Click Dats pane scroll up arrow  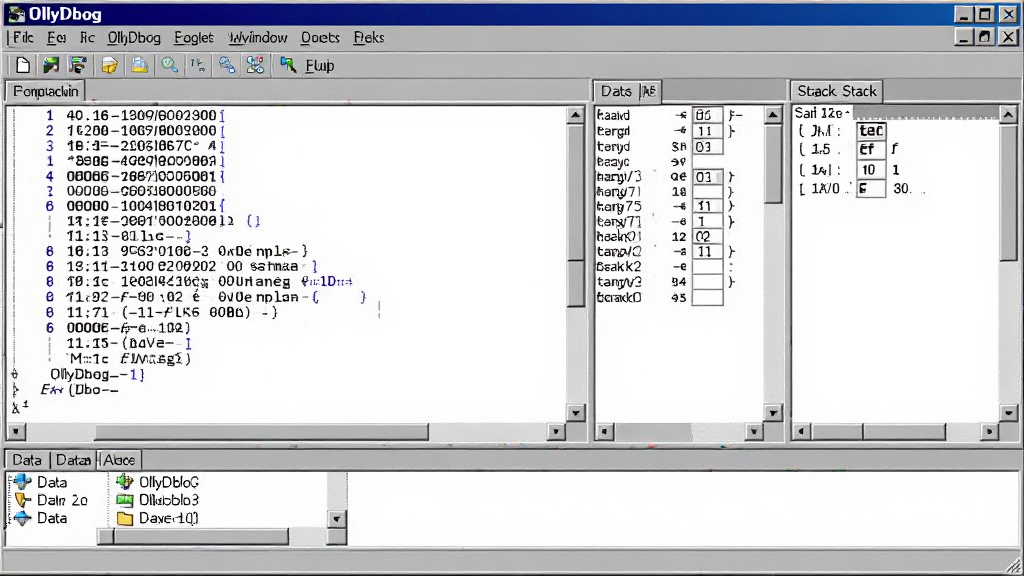pos(773,115)
